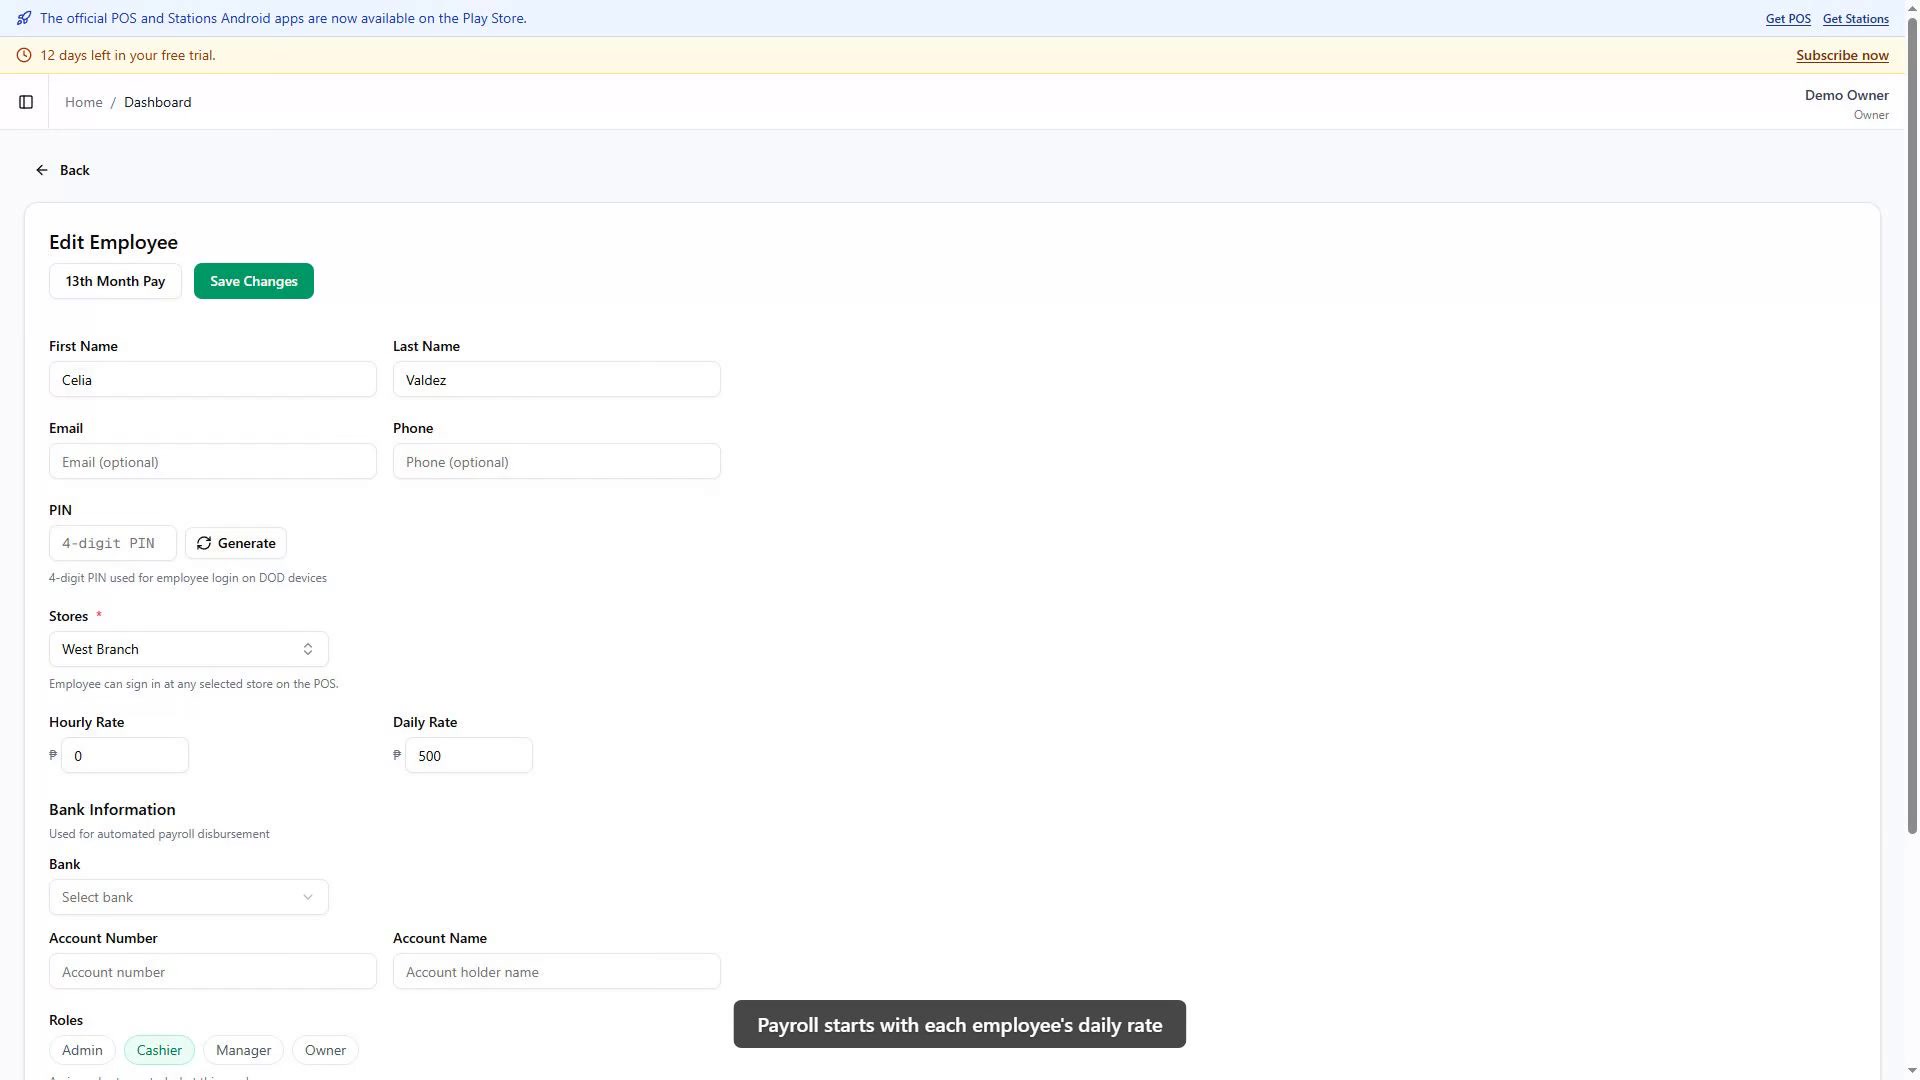Click the Account number field

tap(213, 972)
